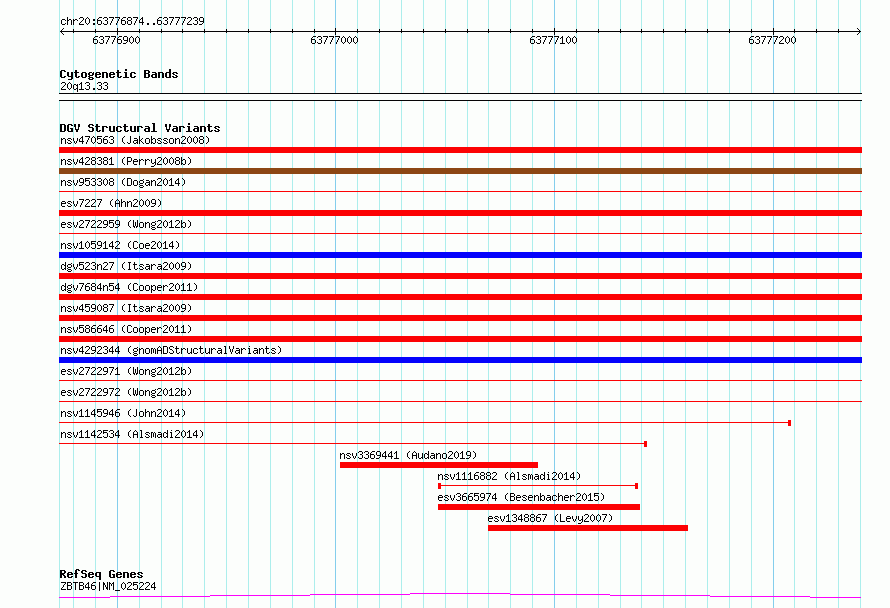
Task: Select the nsv428381 (Perry2008b) variant label
Action: tap(126, 161)
